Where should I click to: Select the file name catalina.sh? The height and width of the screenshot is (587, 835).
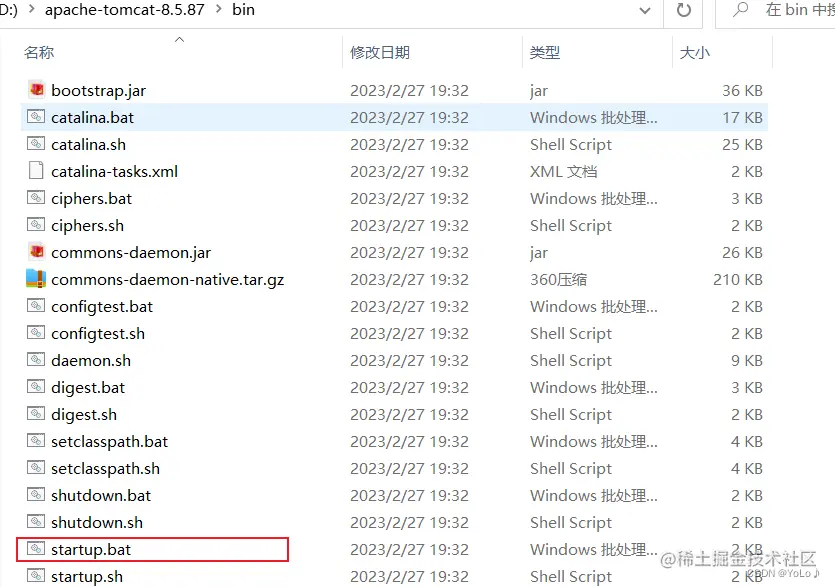pos(88,144)
